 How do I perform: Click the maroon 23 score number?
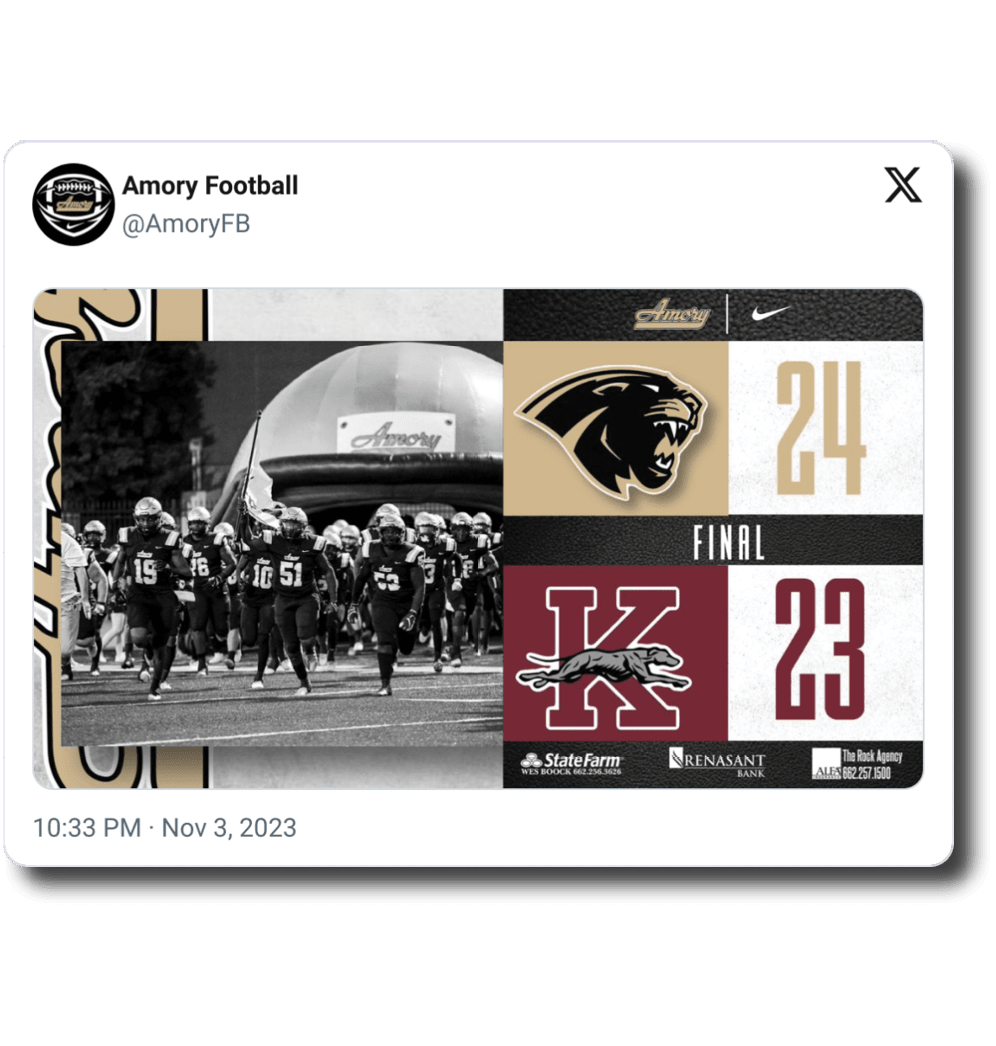pos(820,648)
